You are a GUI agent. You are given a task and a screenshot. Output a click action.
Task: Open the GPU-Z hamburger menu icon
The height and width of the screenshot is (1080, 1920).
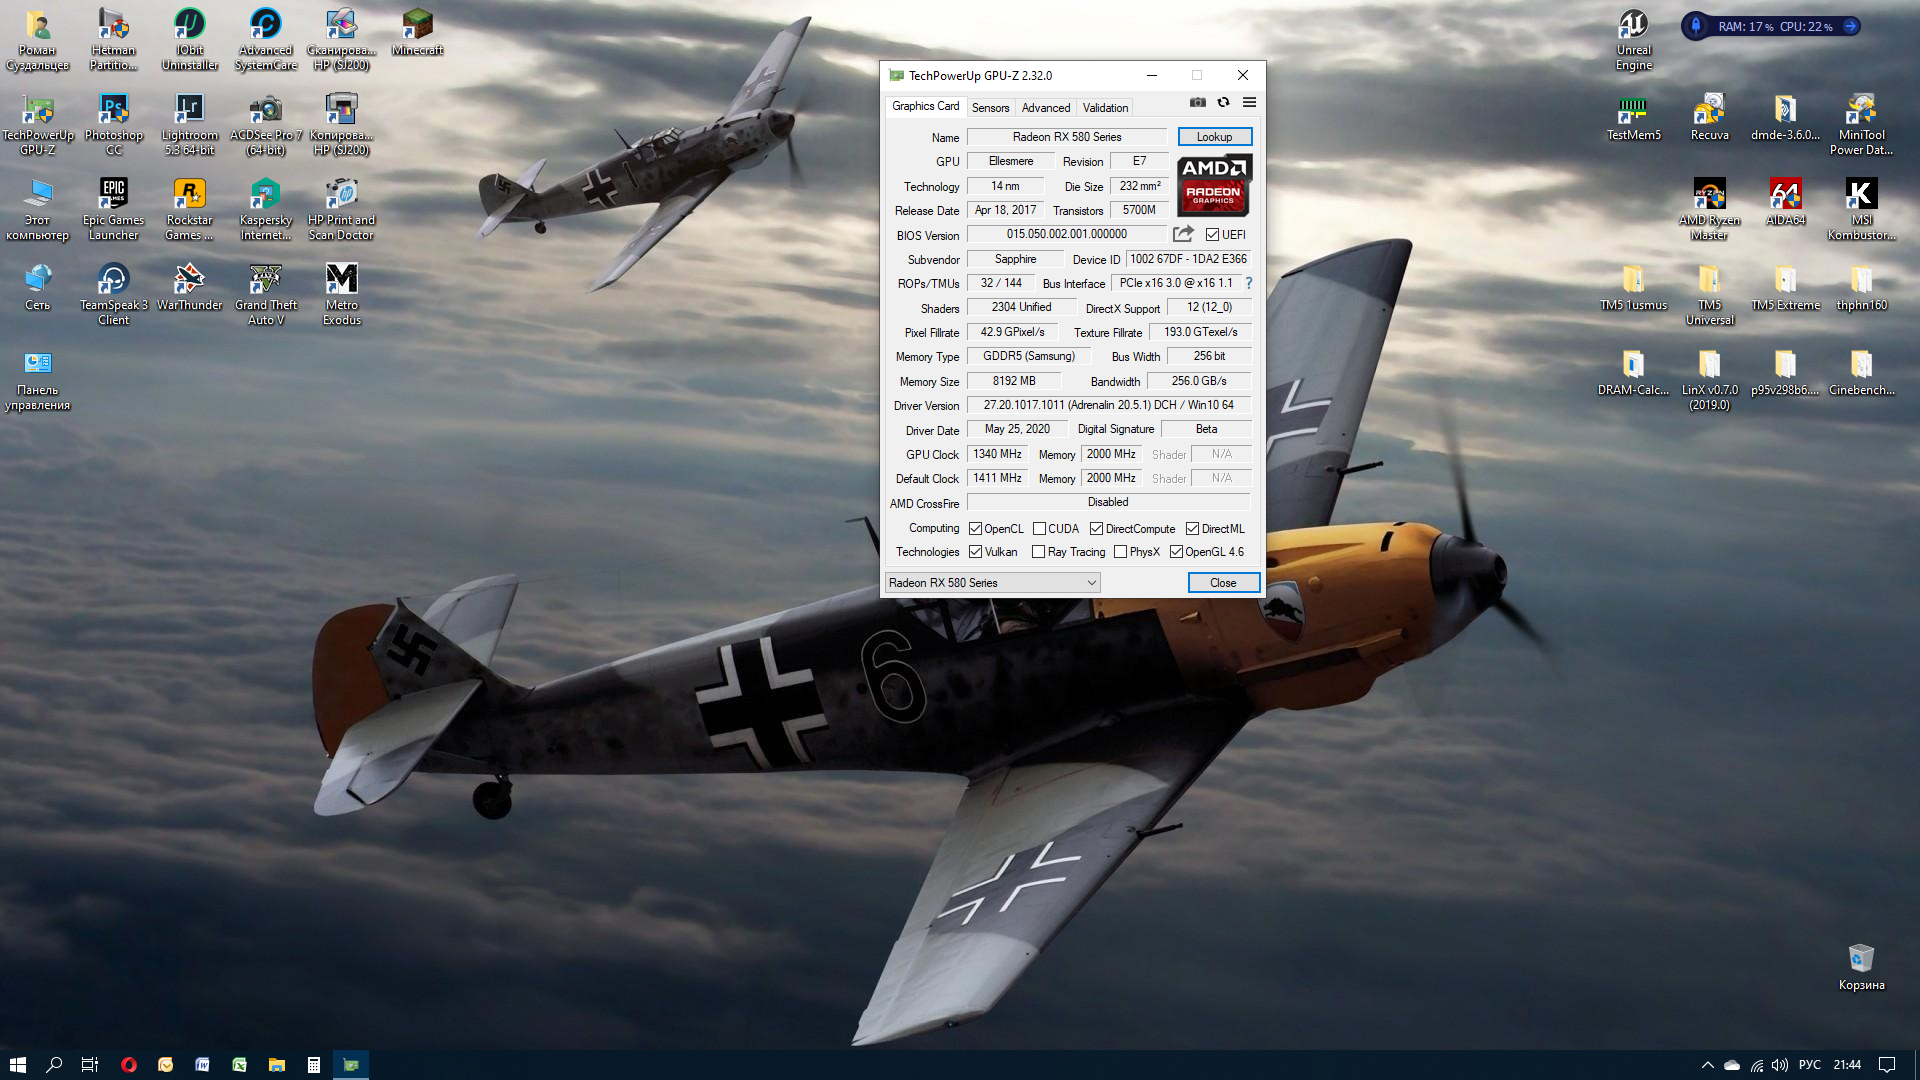point(1249,102)
